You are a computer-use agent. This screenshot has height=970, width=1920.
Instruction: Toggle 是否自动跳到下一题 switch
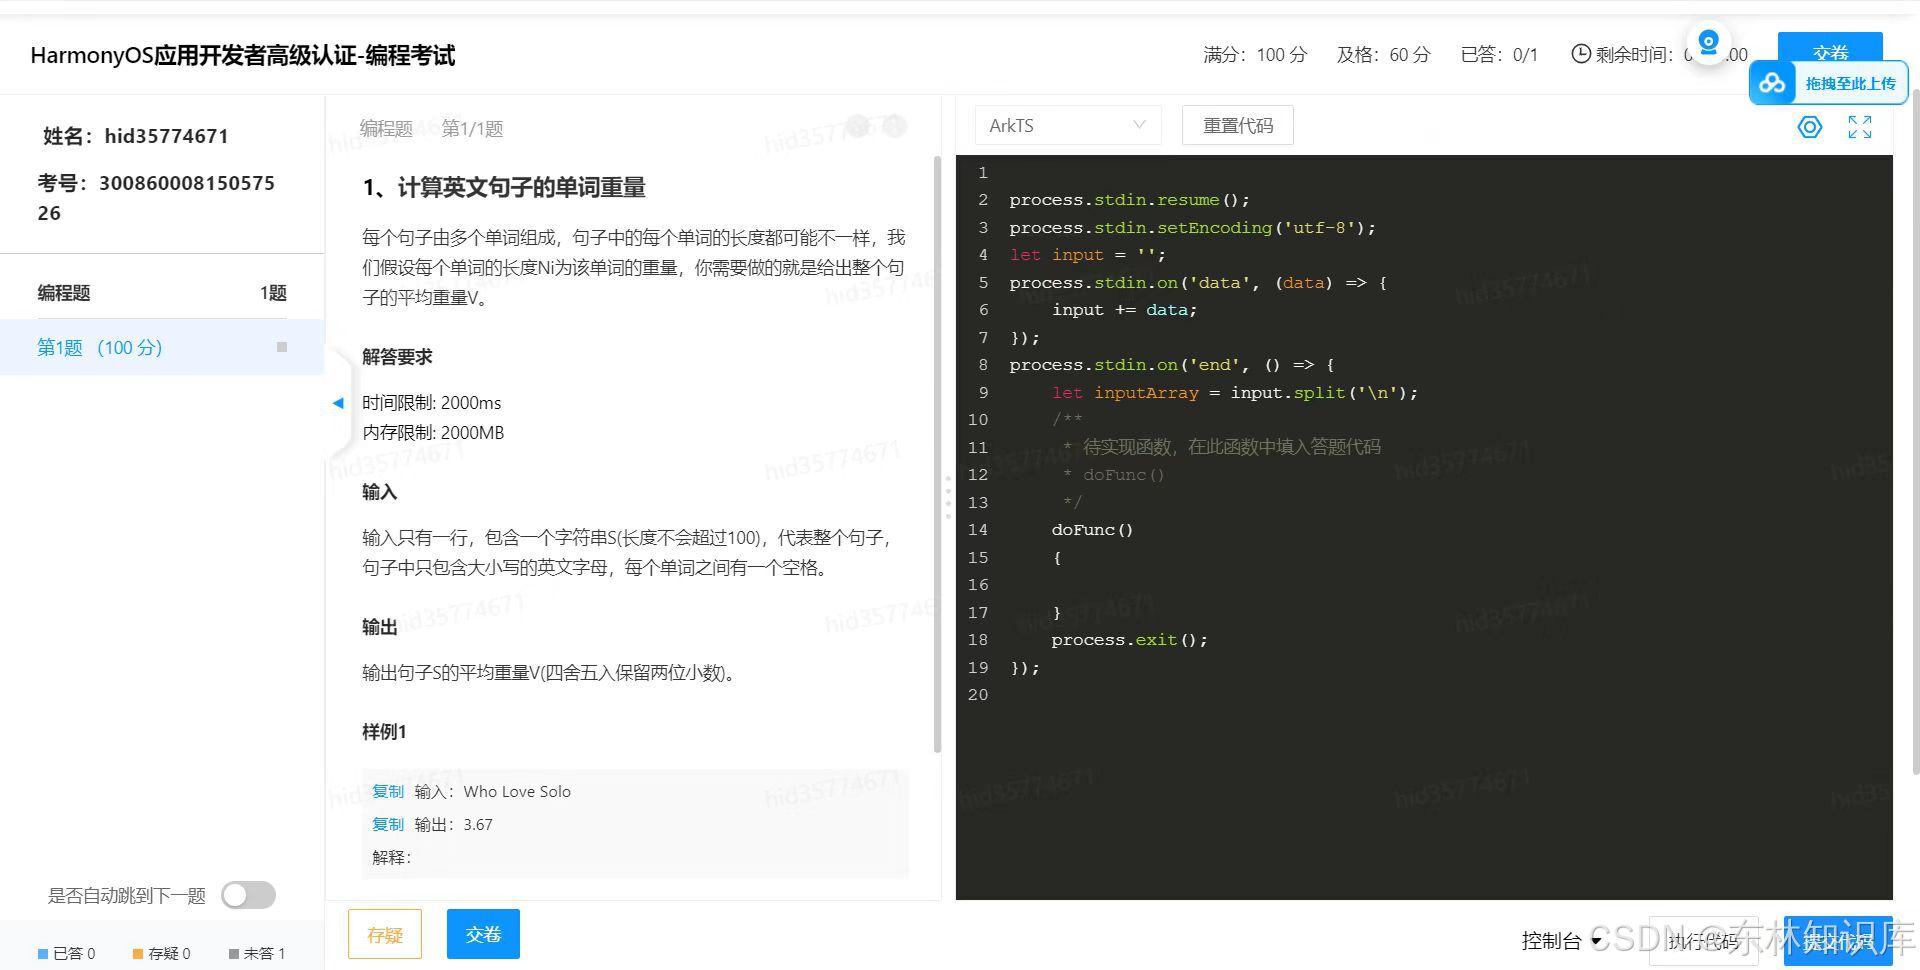pyautogui.click(x=249, y=895)
